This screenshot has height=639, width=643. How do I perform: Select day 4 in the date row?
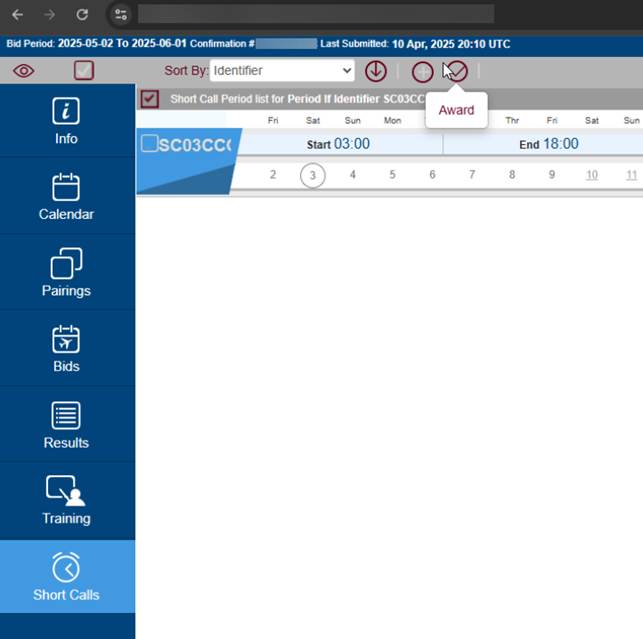click(352, 175)
